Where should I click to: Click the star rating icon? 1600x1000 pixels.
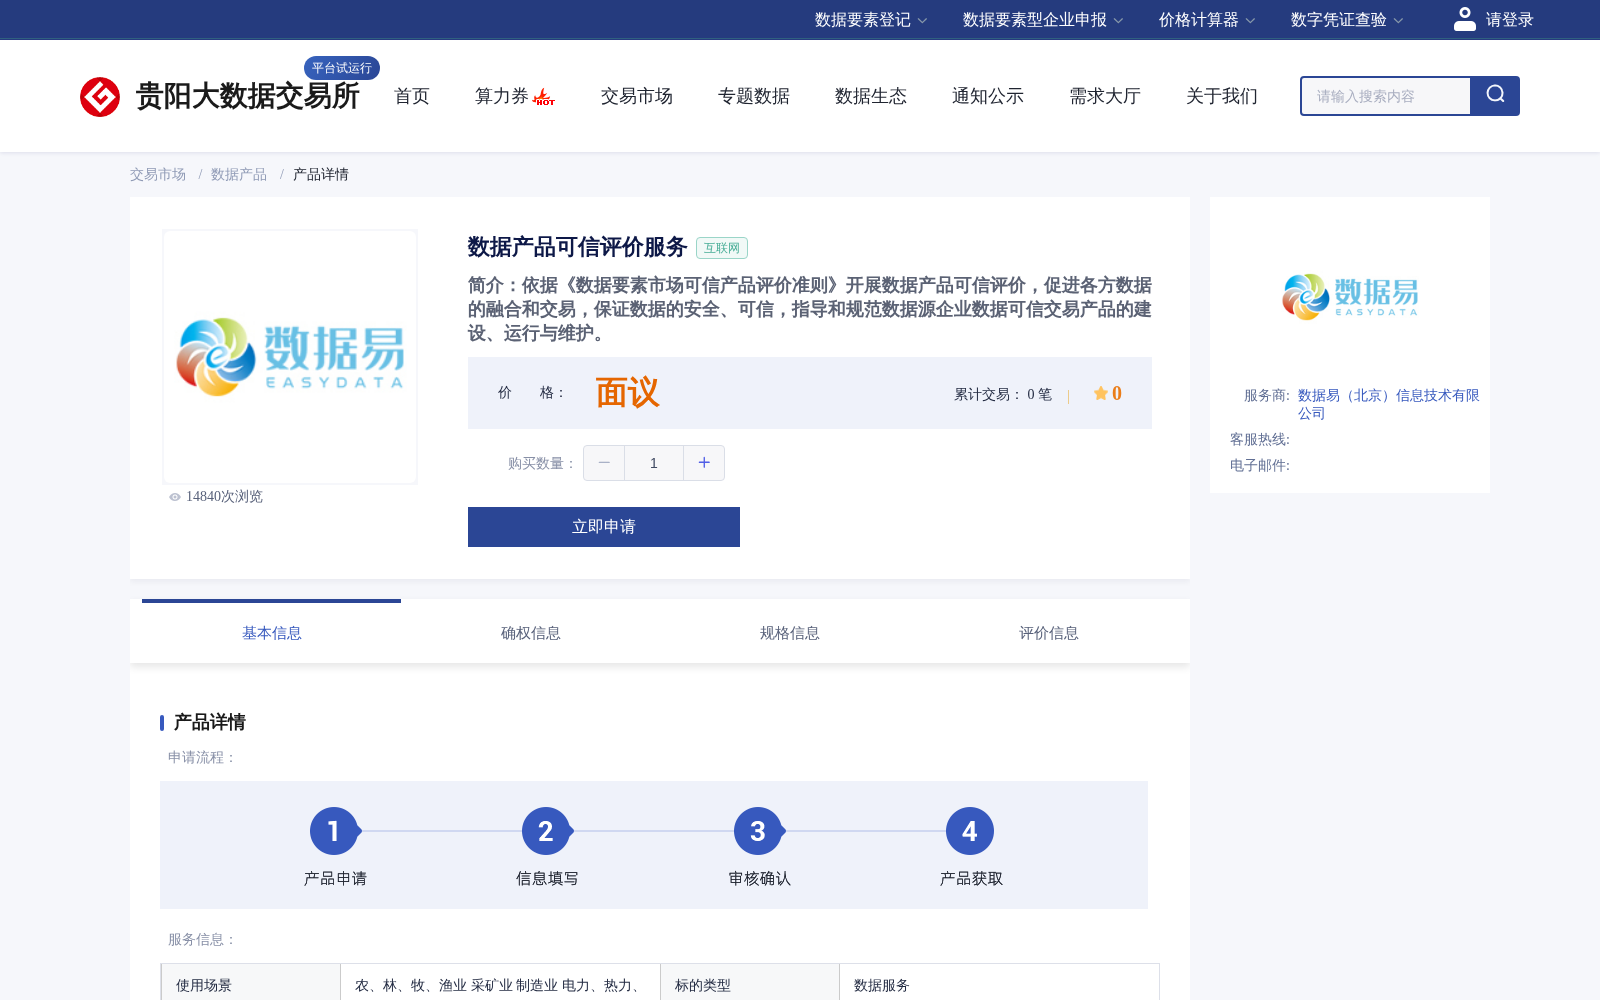coord(1100,393)
